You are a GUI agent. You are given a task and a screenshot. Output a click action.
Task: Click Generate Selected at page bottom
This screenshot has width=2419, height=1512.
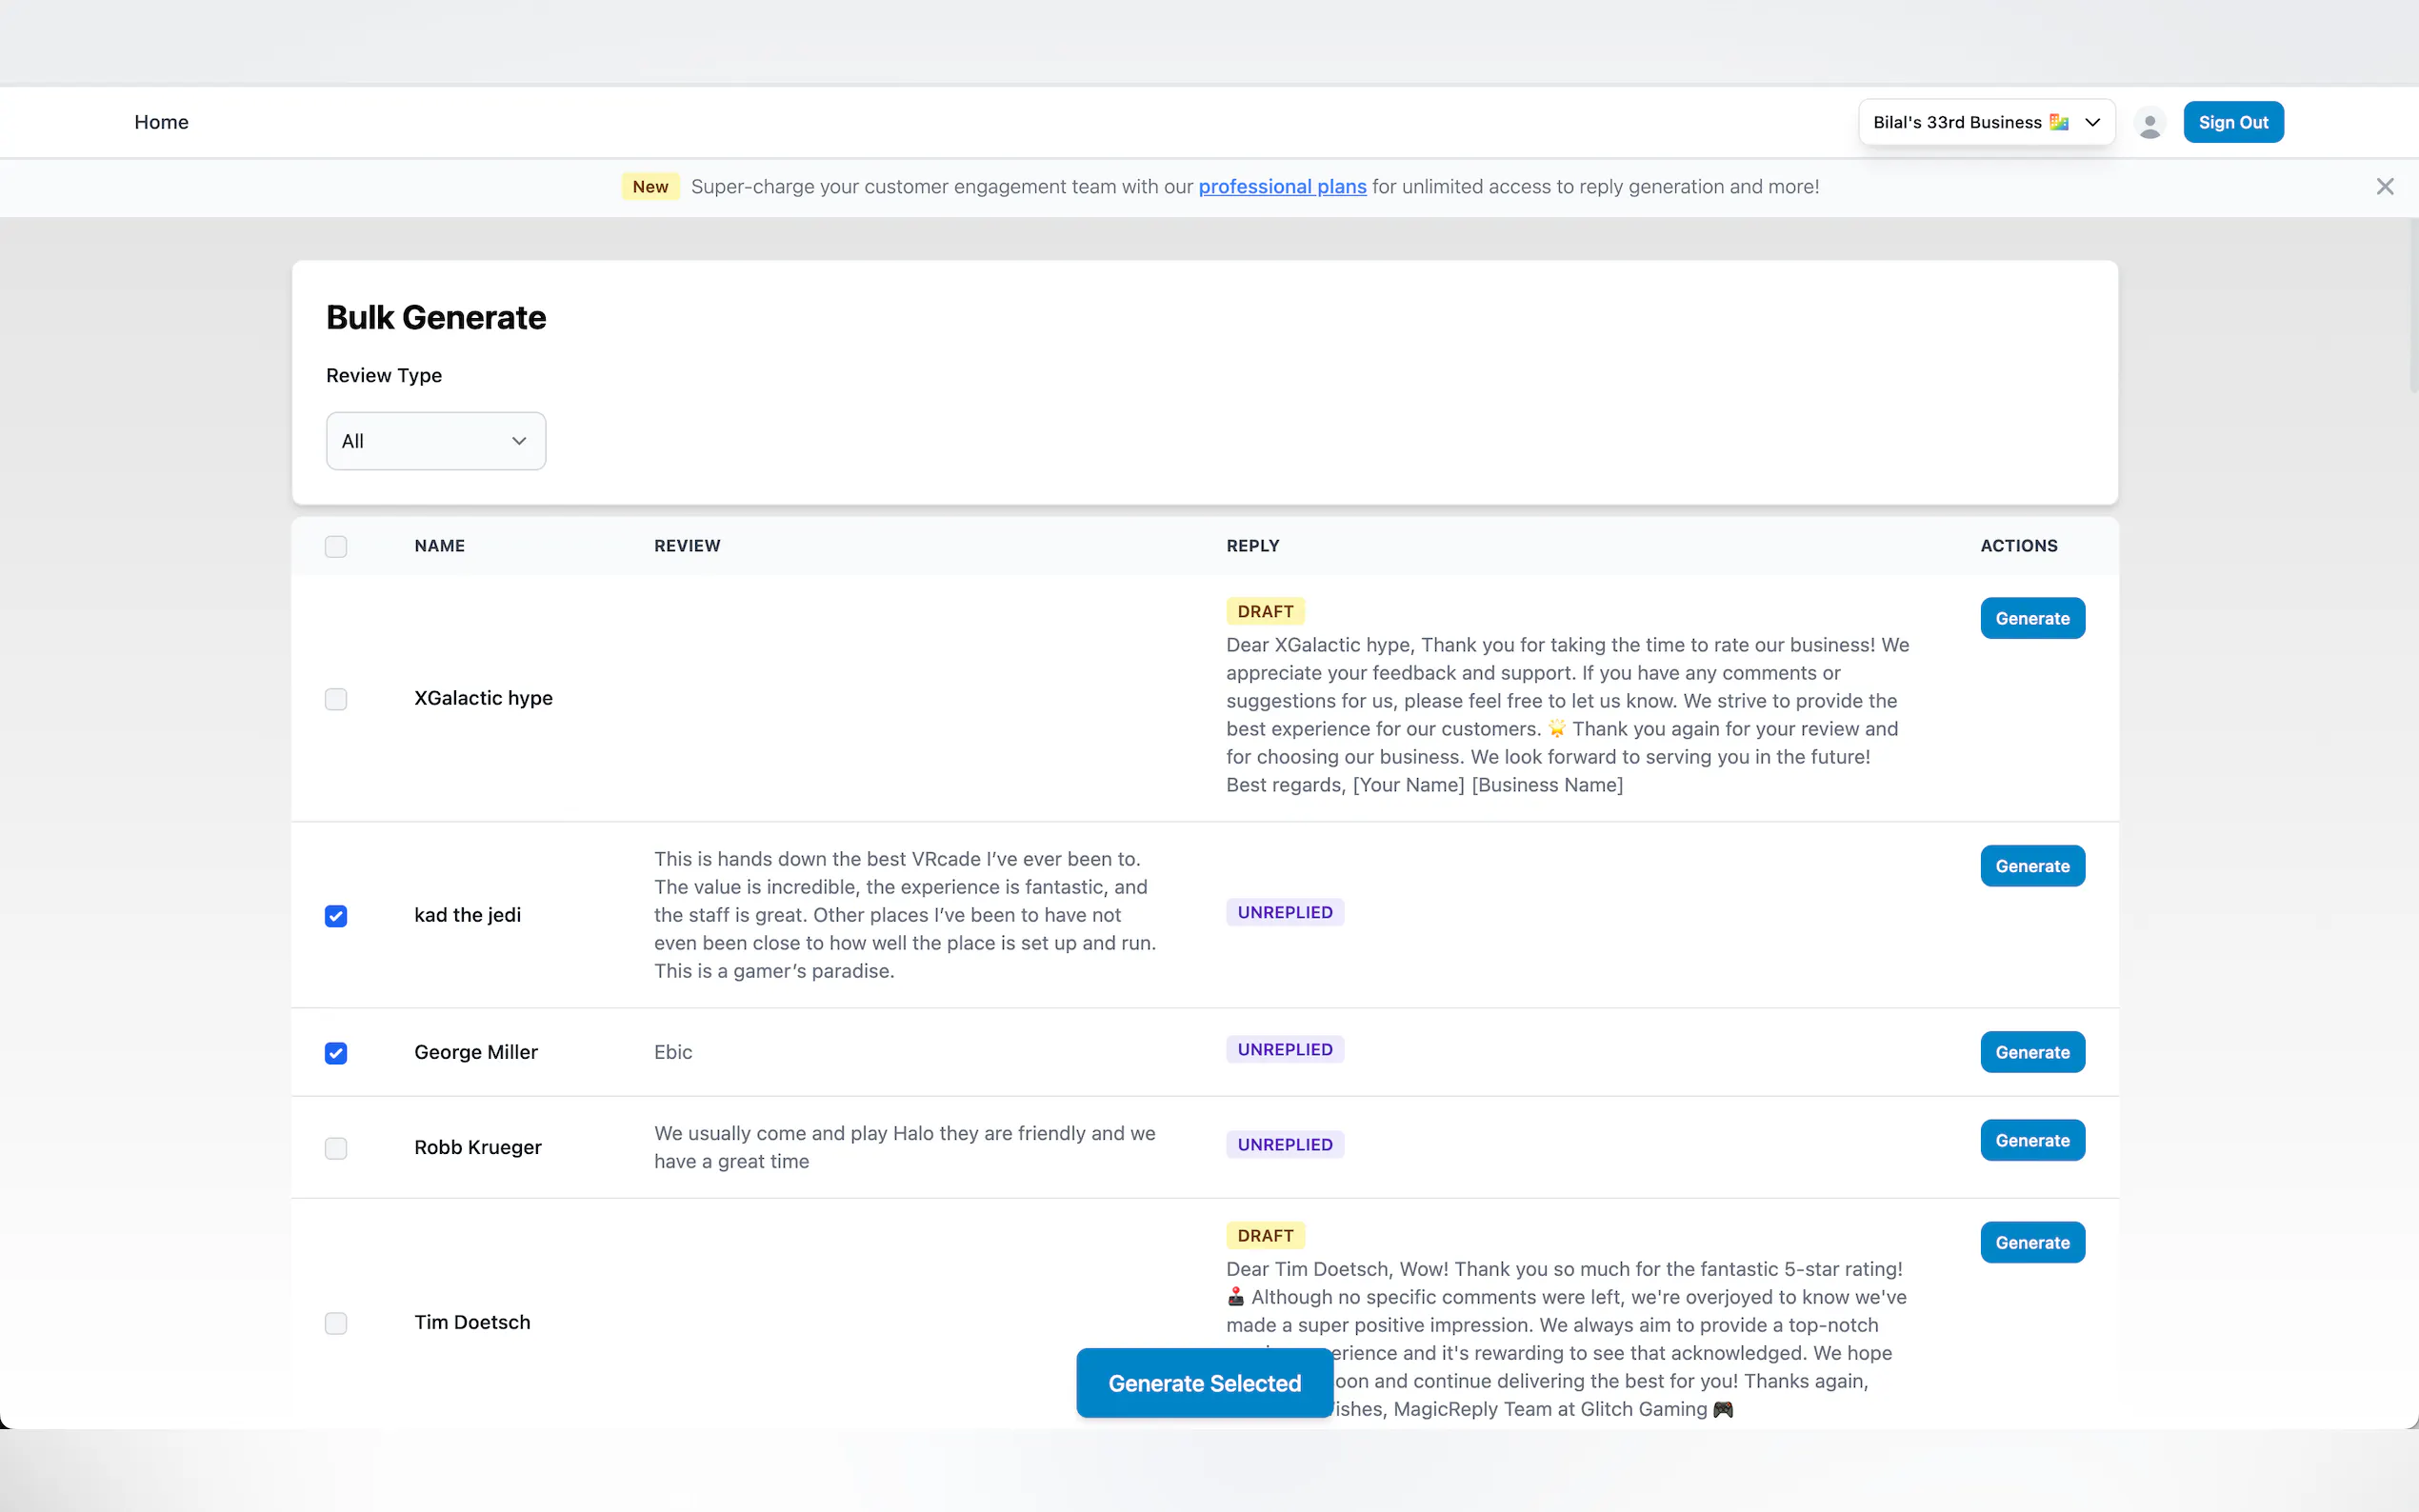click(1202, 1383)
